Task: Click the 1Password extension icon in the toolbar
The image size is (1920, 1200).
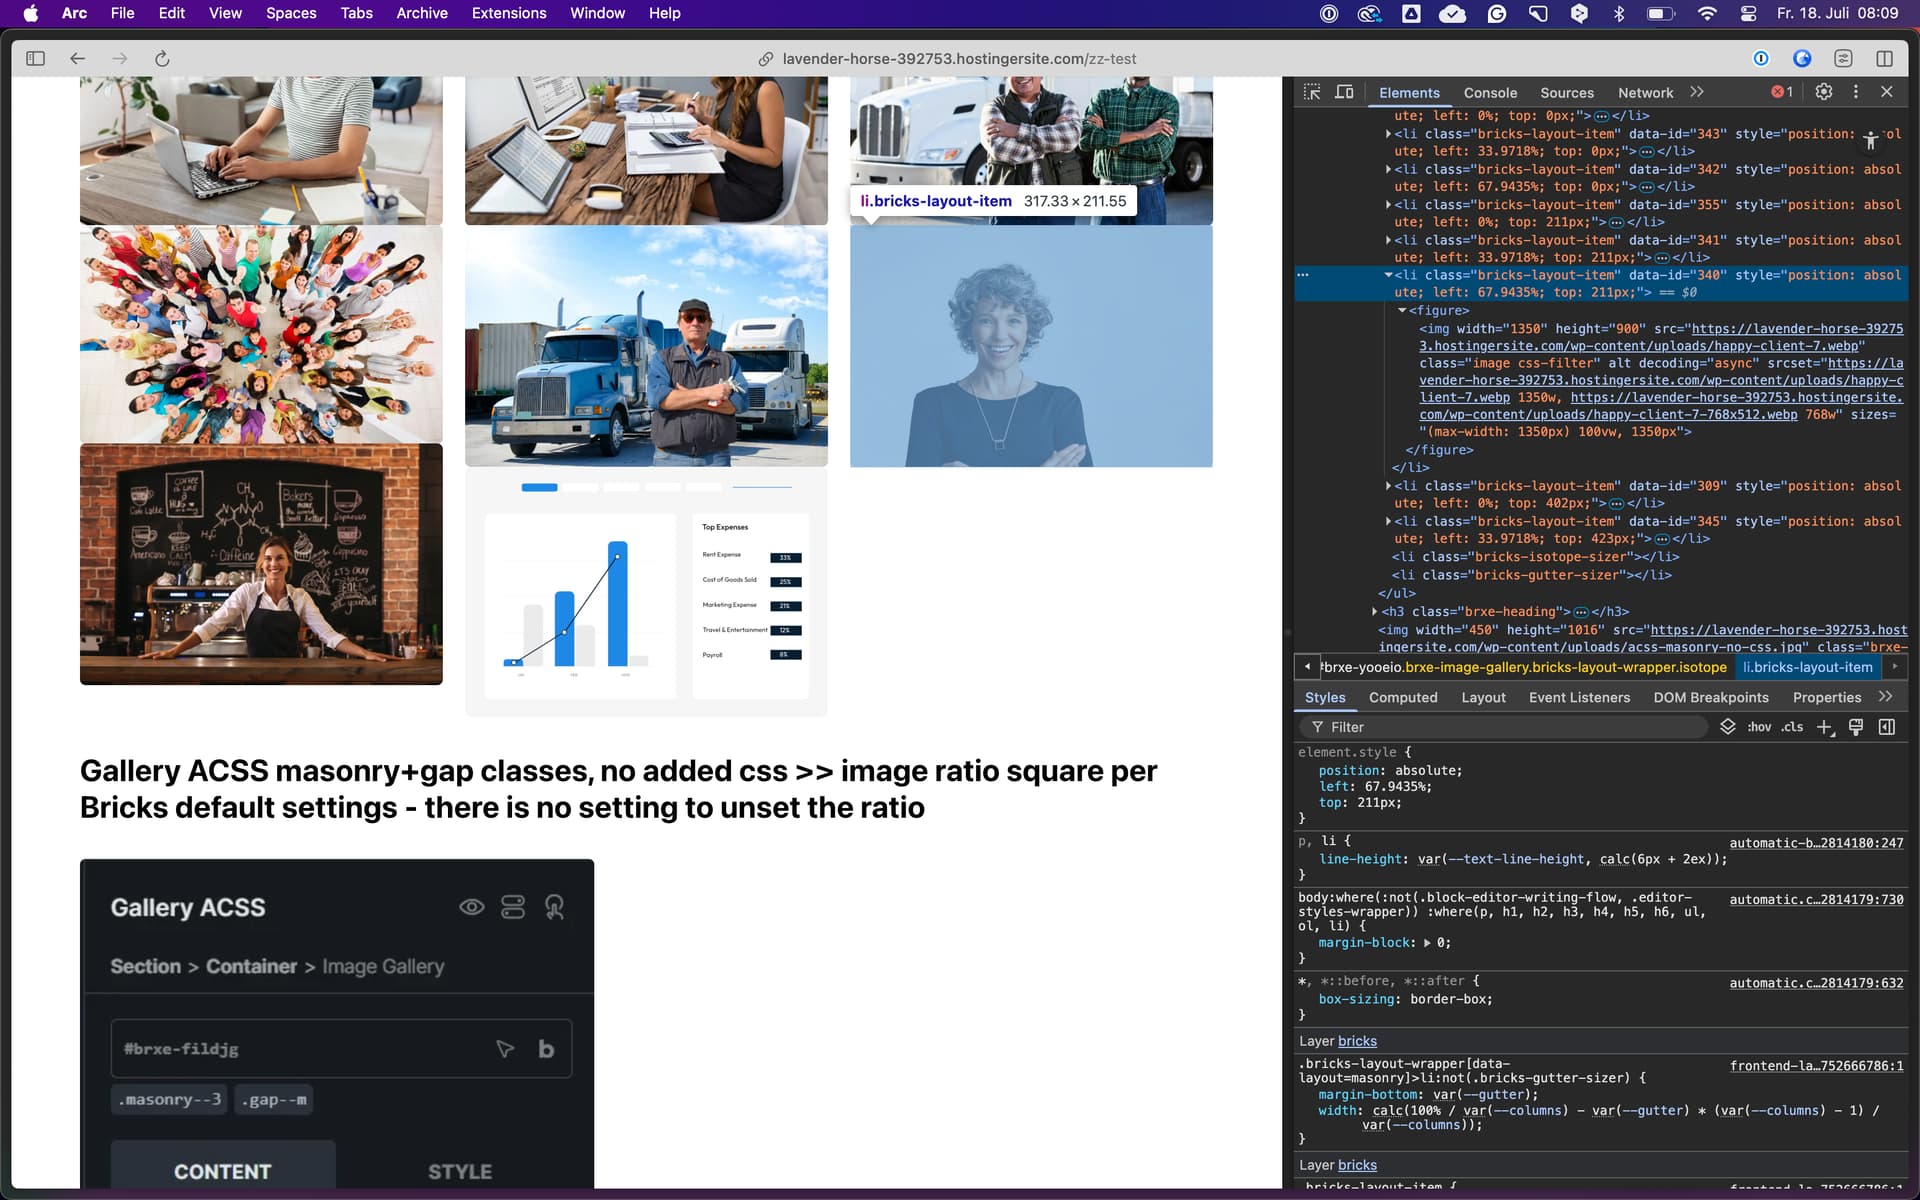Action: pos(1761,59)
